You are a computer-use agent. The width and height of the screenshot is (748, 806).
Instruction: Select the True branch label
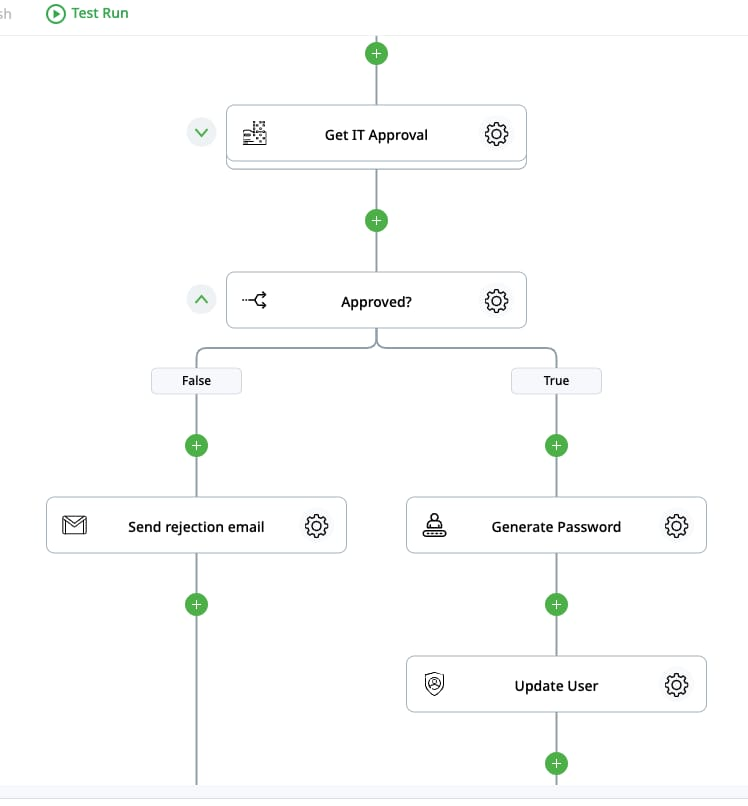(x=556, y=381)
